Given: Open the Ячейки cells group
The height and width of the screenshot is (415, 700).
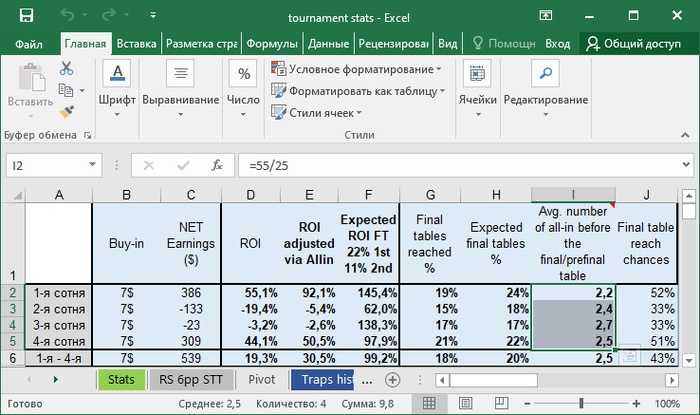Looking at the screenshot, I should point(477,89).
